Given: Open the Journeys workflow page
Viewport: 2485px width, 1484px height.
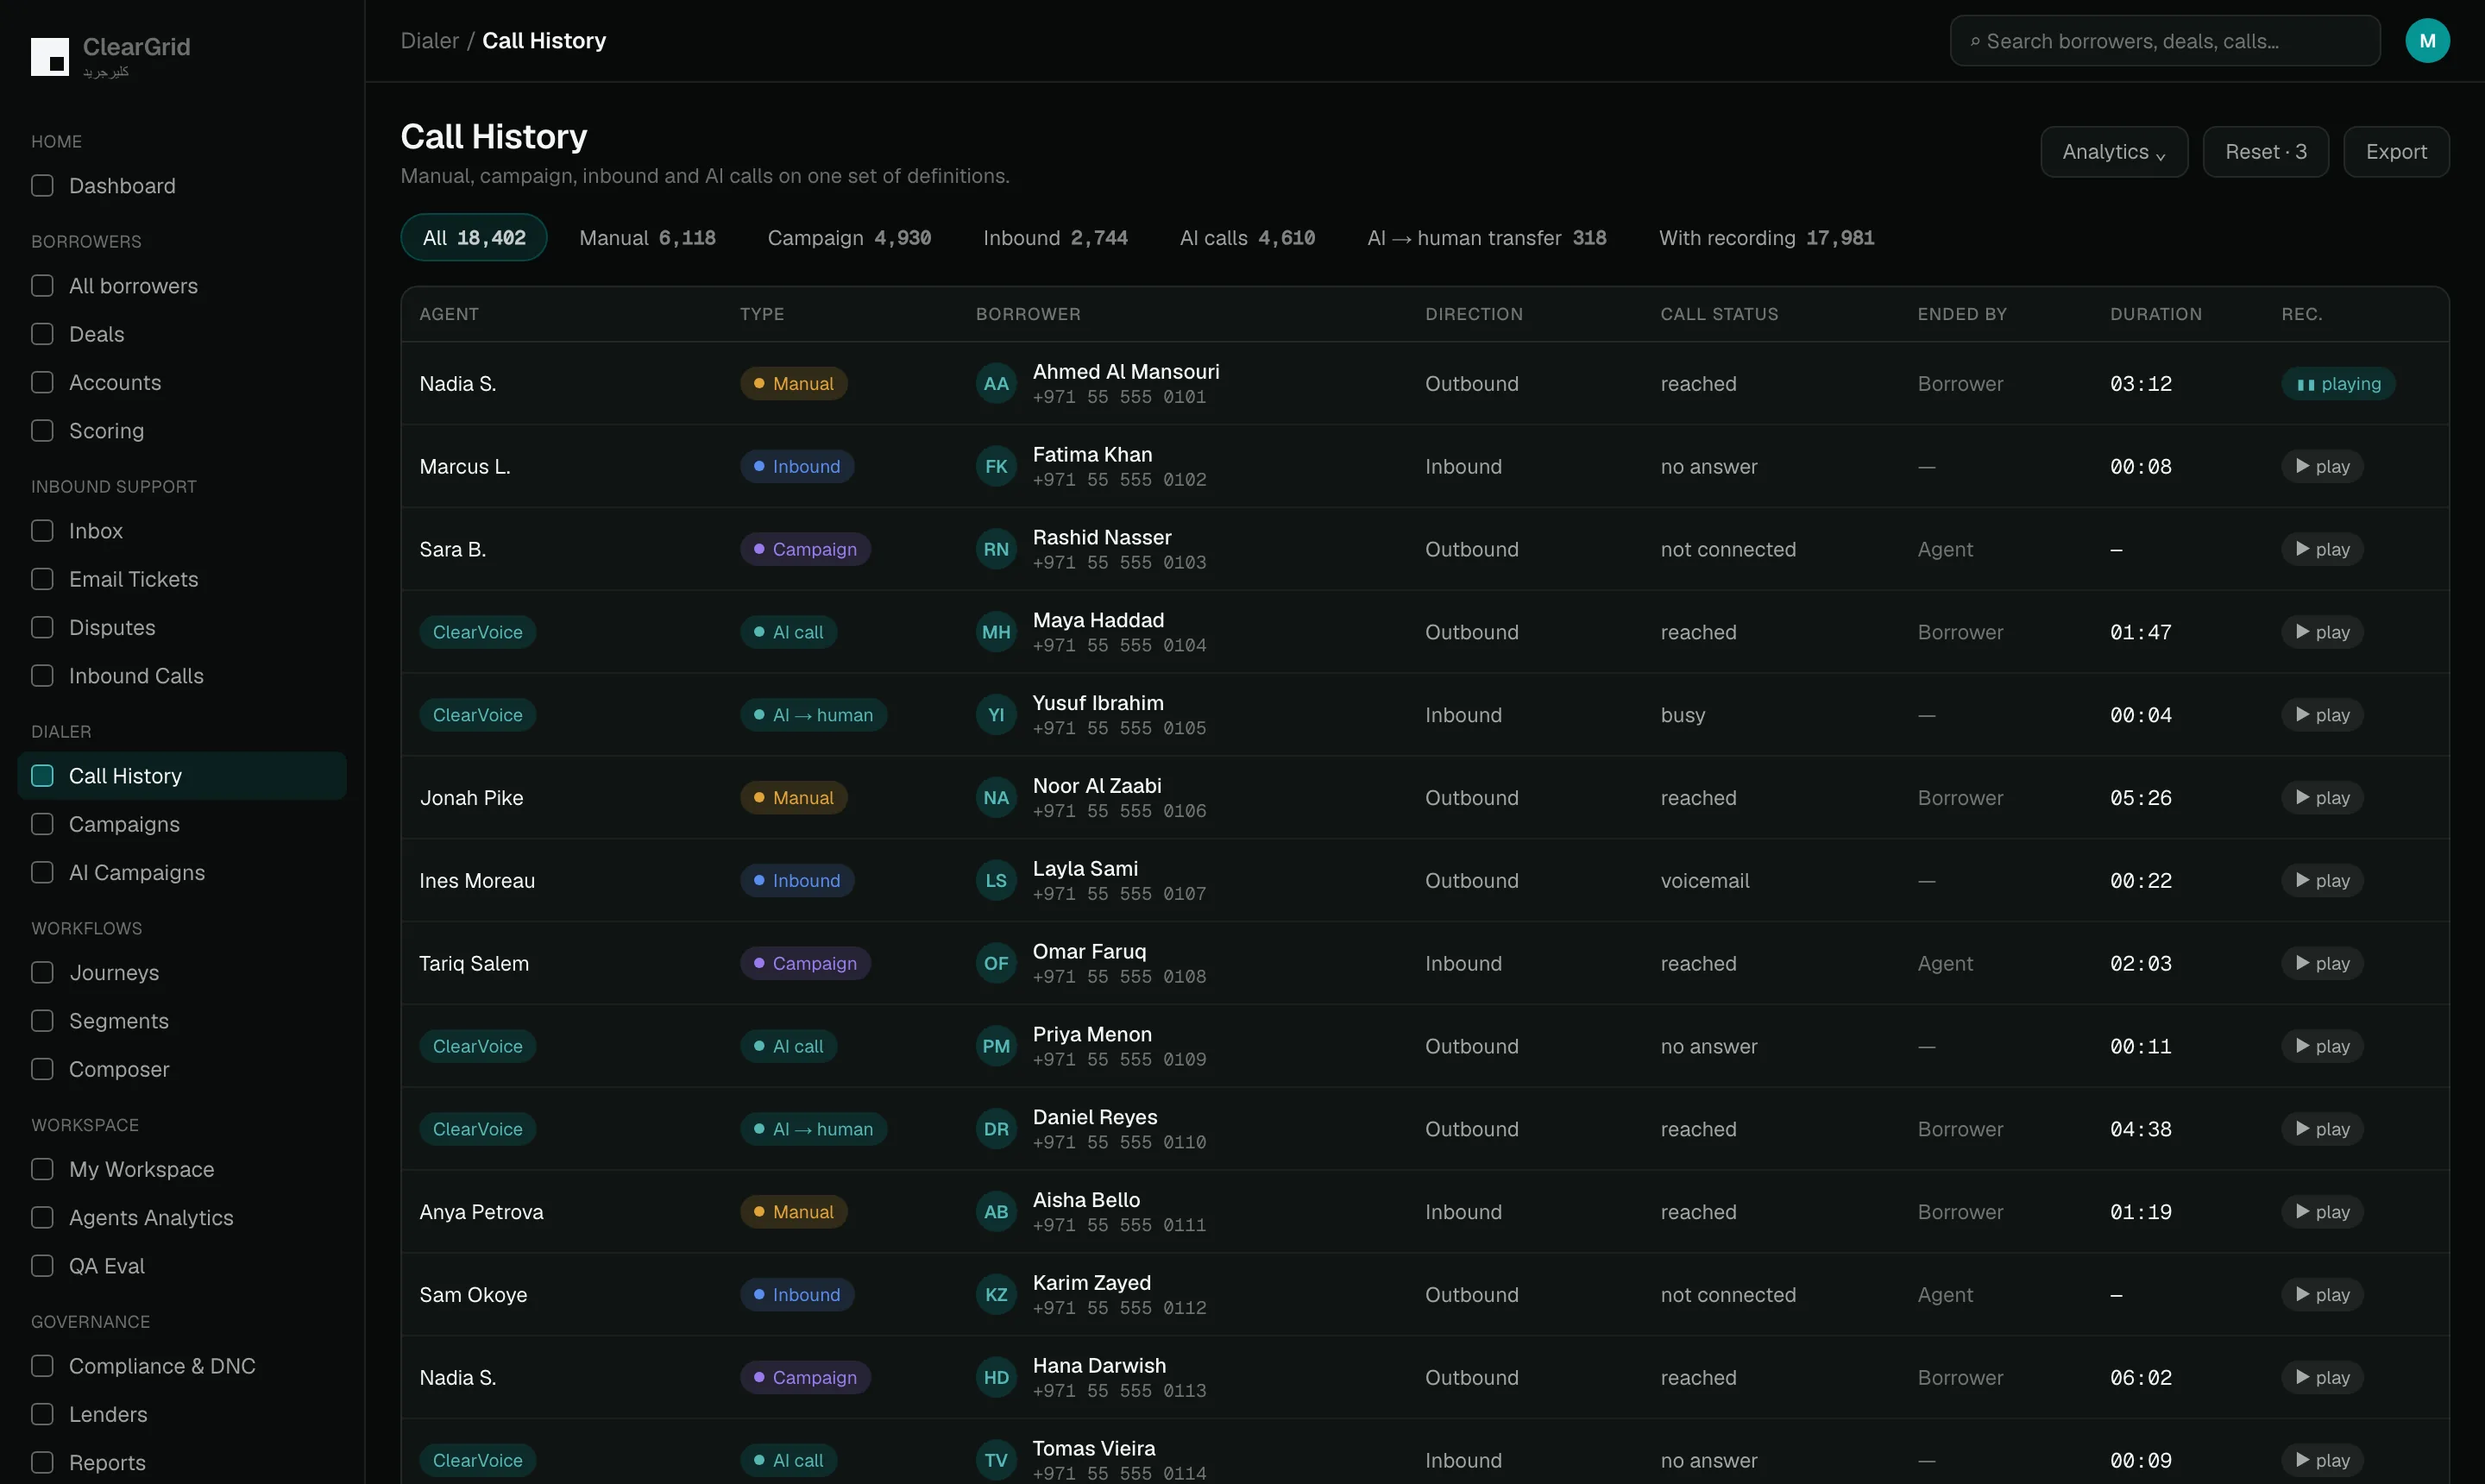Looking at the screenshot, I should (182, 973).
